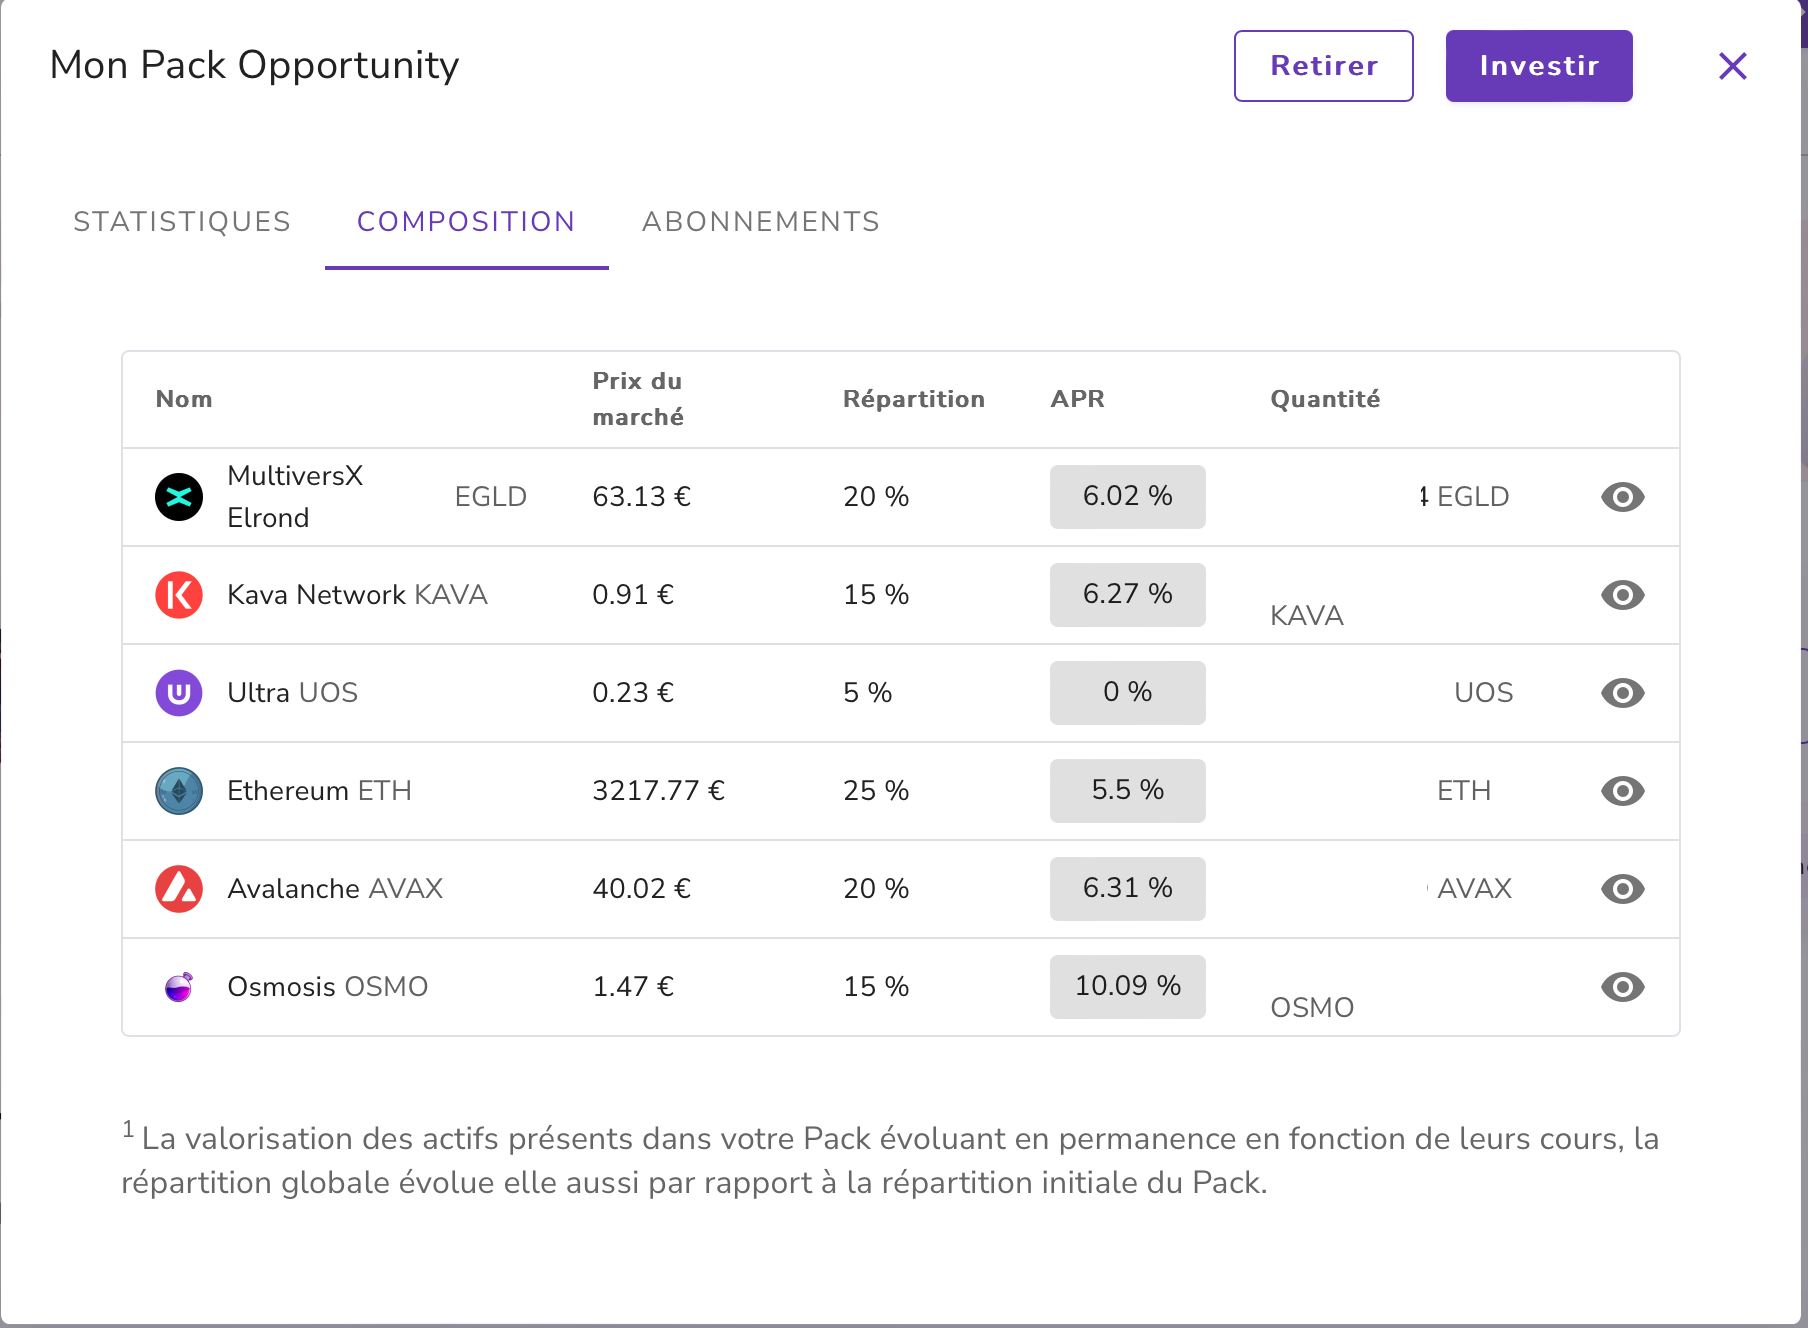Image resolution: width=1808 pixels, height=1328 pixels.
Task: Click the Kava Network KAVA name
Action: [357, 595]
